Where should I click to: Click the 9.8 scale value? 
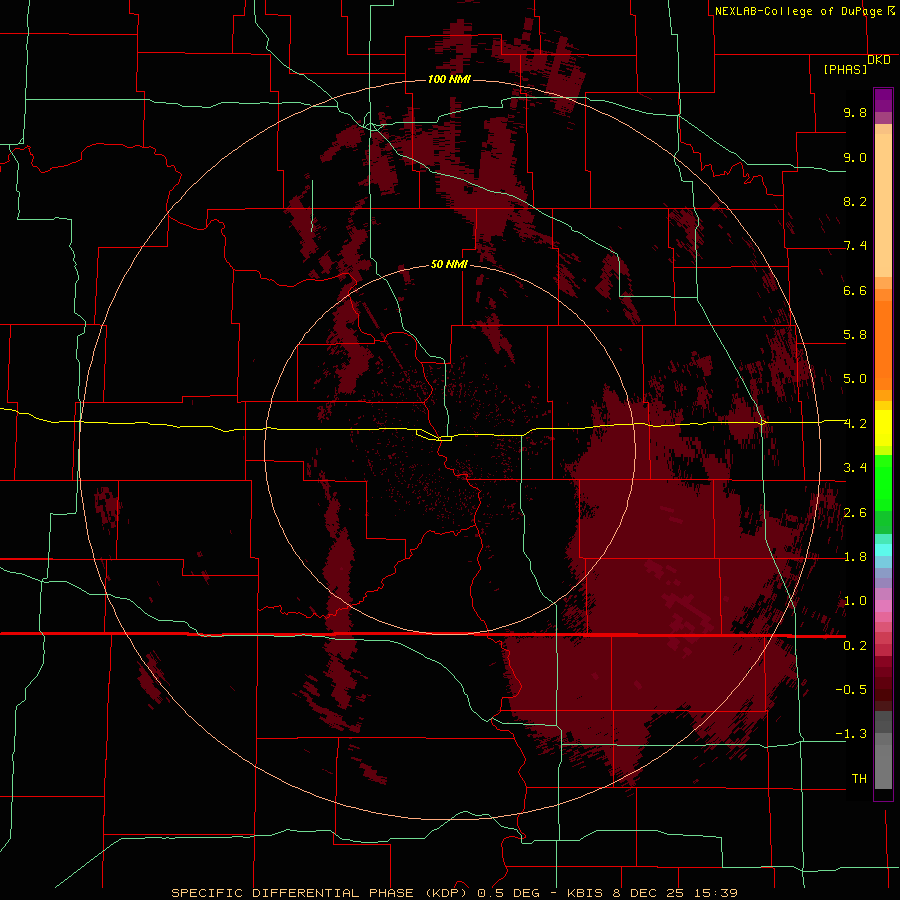855,112
